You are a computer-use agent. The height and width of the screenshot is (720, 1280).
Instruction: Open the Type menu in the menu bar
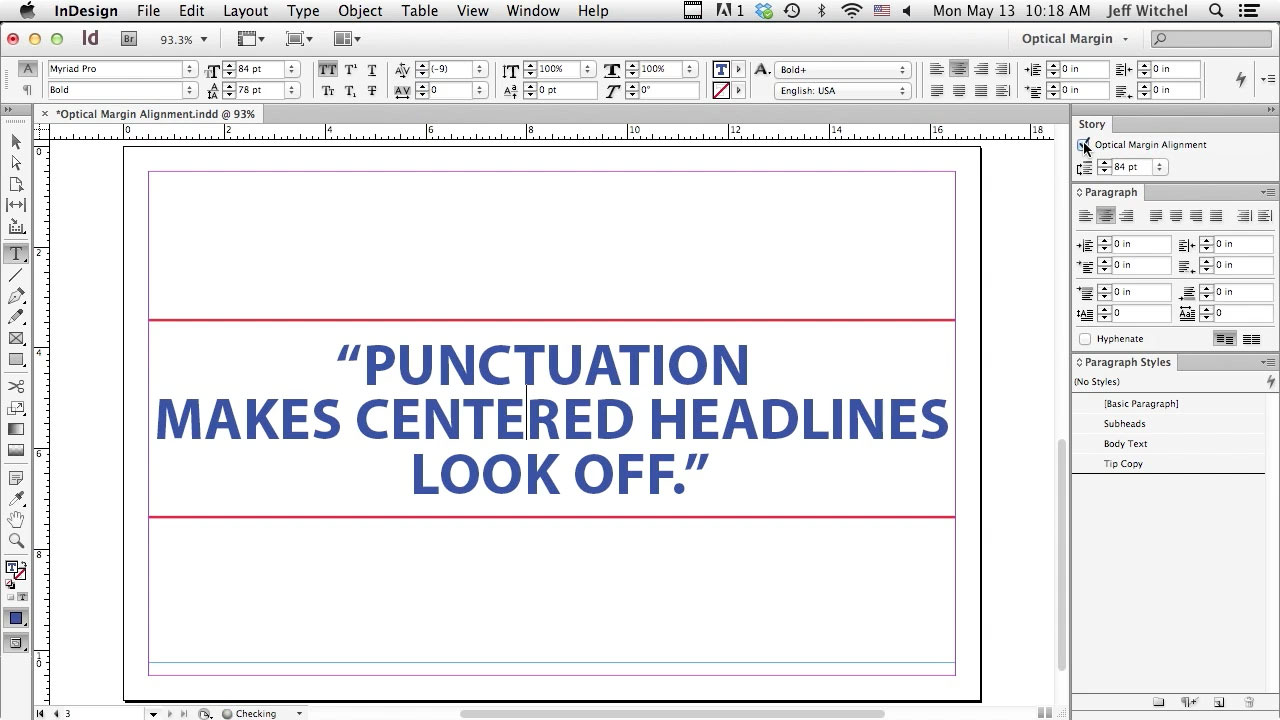coord(303,11)
